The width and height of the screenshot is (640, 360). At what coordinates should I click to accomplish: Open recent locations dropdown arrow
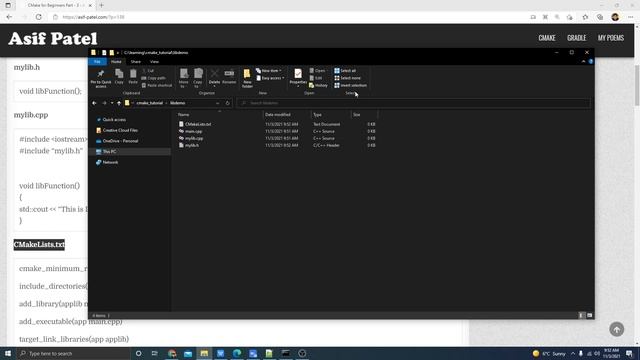click(x=112, y=103)
